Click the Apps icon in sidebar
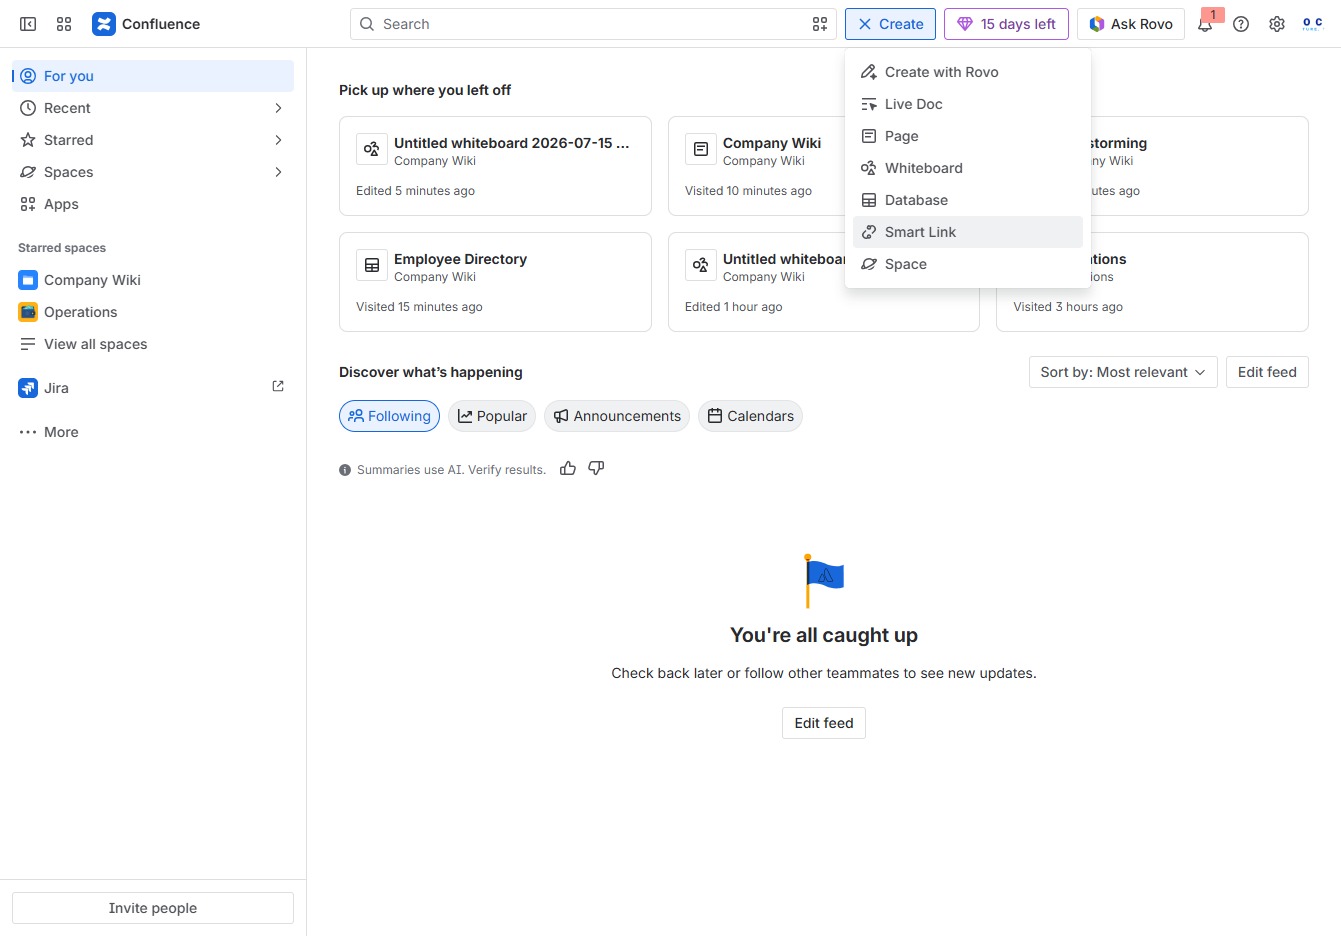Screen dimensions: 1341x936 (x=28, y=204)
